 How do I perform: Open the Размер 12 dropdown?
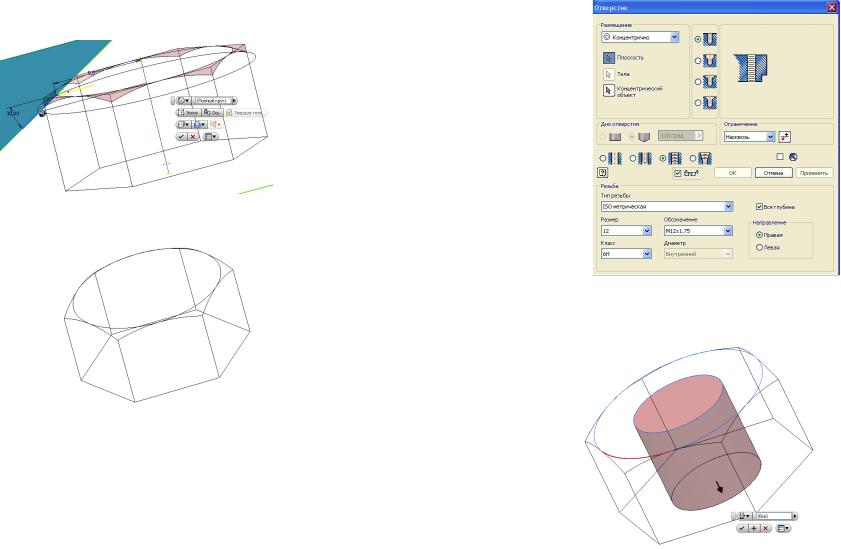pos(647,231)
